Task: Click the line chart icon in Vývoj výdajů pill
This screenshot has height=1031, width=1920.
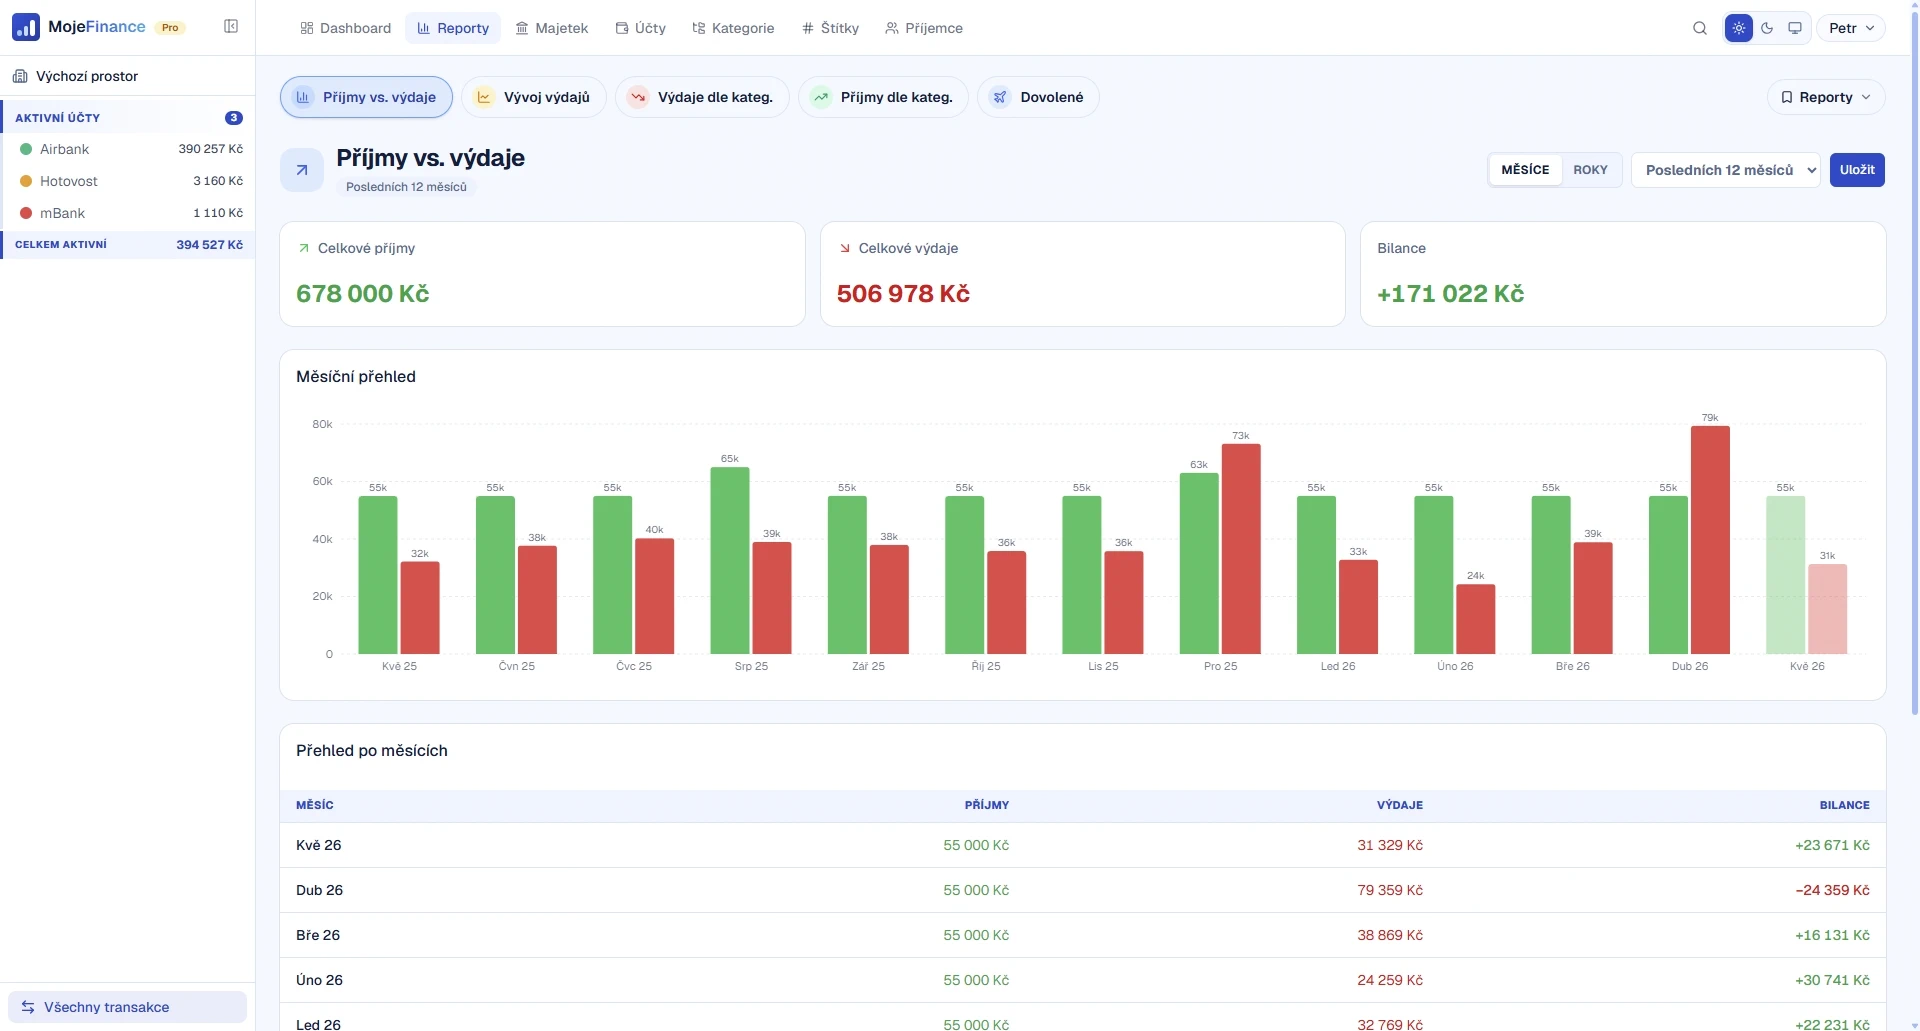Action: coord(484,97)
